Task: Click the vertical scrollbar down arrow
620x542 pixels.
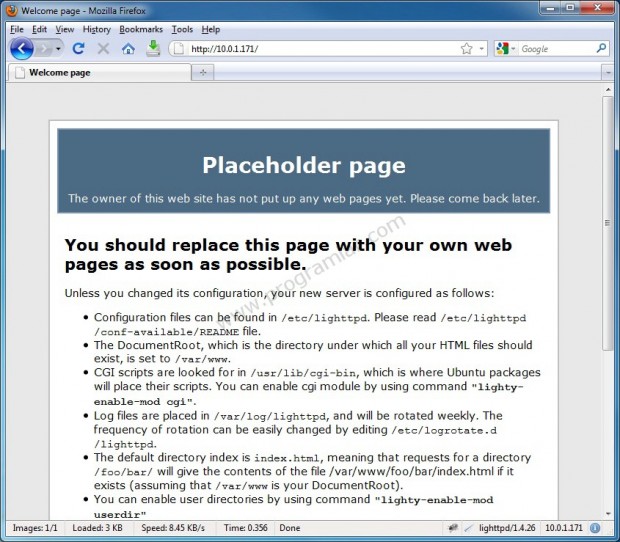Action: (607, 508)
